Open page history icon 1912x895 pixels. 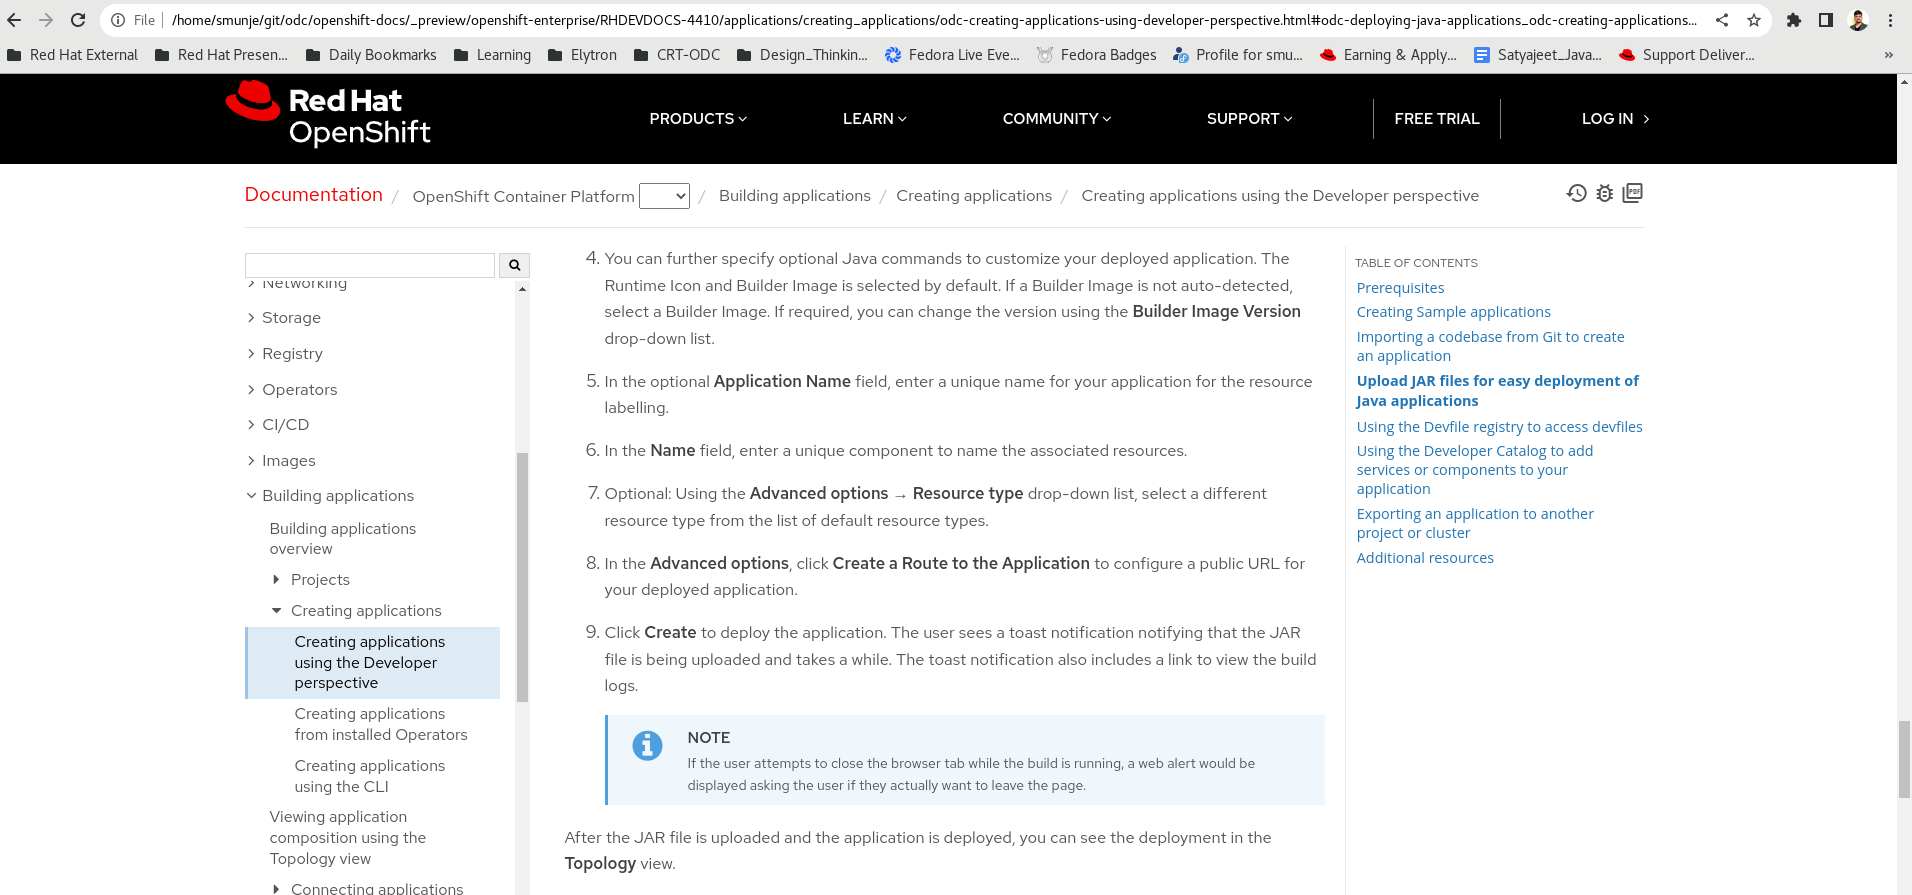point(1577,193)
